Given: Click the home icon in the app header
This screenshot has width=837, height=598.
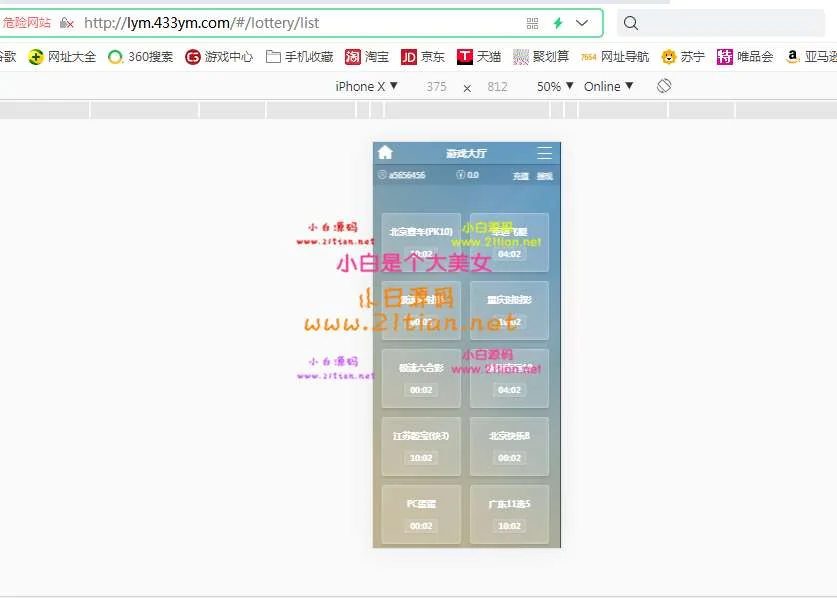Looking at the screenshot, I should tap(385, 153).
